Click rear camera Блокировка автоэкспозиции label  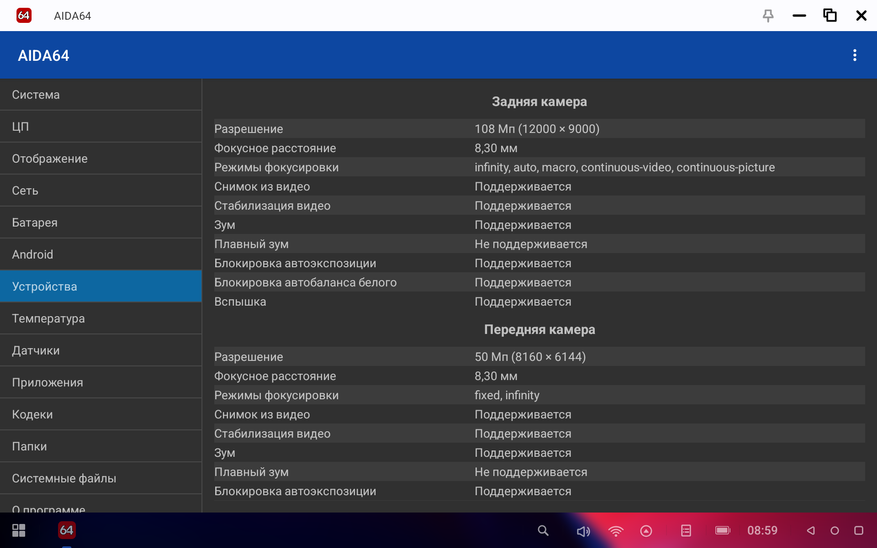[x=295, y=263]
